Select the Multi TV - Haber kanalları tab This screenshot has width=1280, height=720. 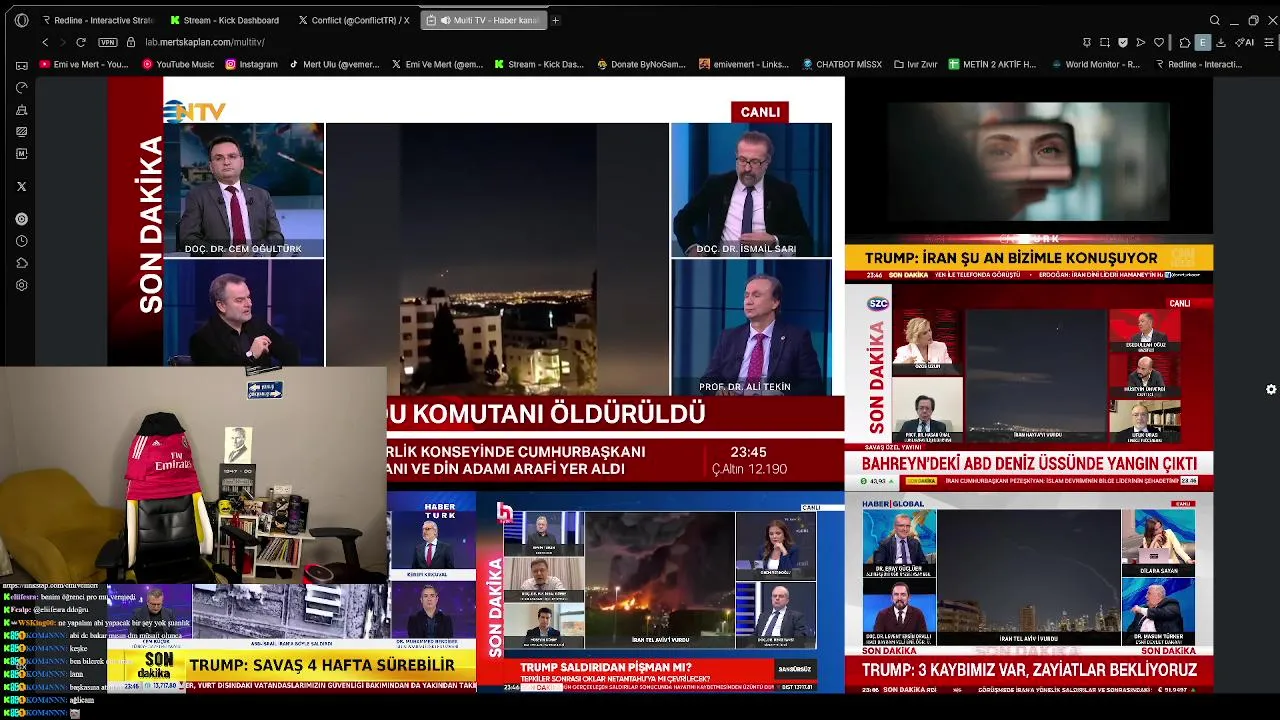click(x=484, y=20)
